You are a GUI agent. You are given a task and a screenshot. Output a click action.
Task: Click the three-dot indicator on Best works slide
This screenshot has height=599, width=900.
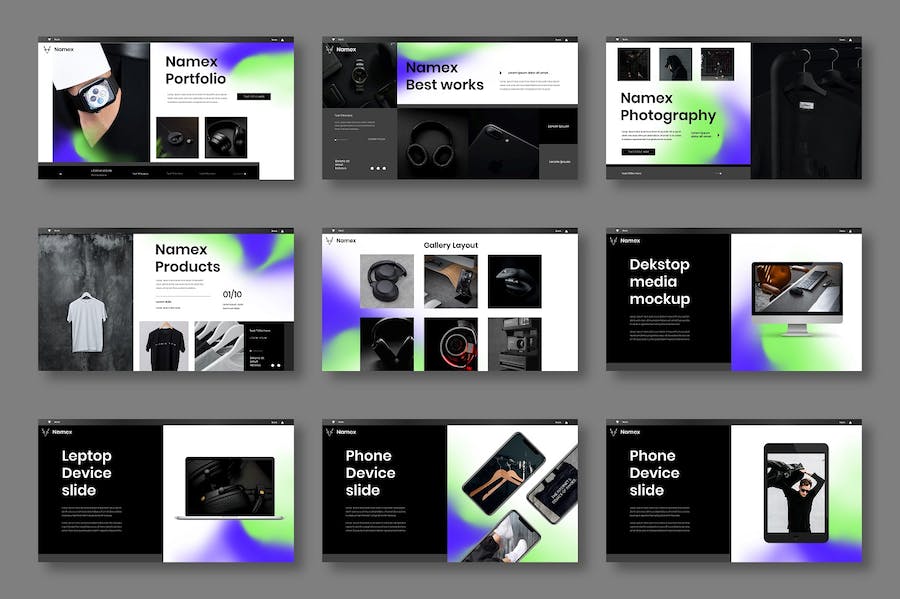click(x=378, y=167)
